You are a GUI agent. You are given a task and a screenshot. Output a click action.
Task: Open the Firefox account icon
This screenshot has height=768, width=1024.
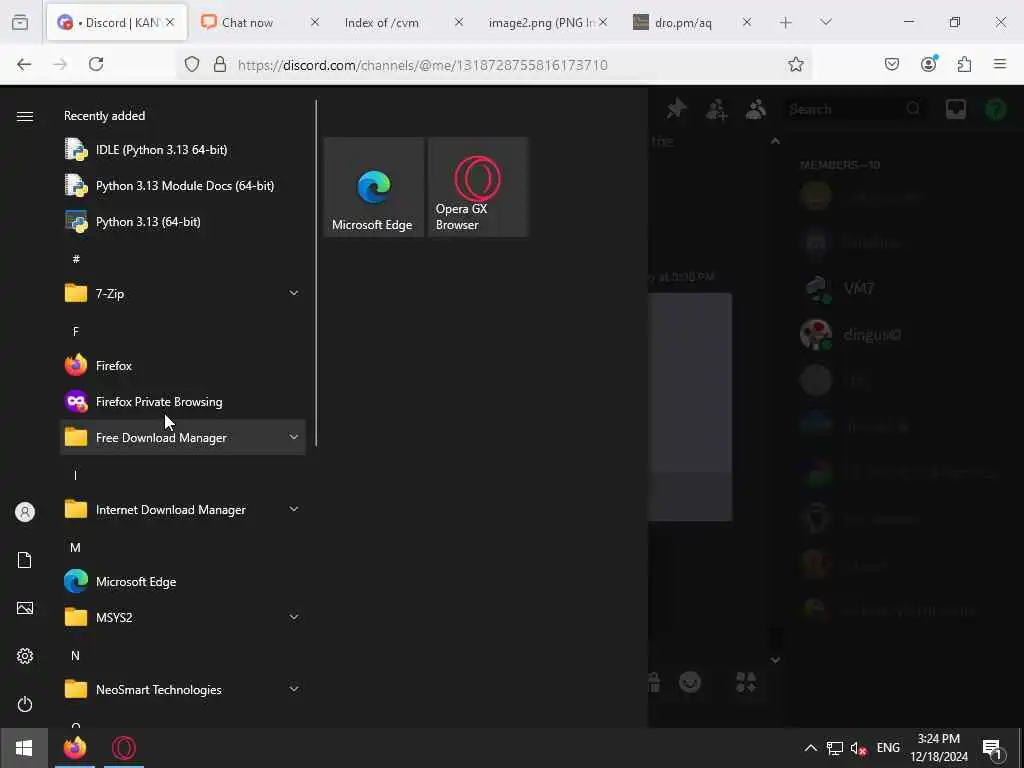pos(929,64)
